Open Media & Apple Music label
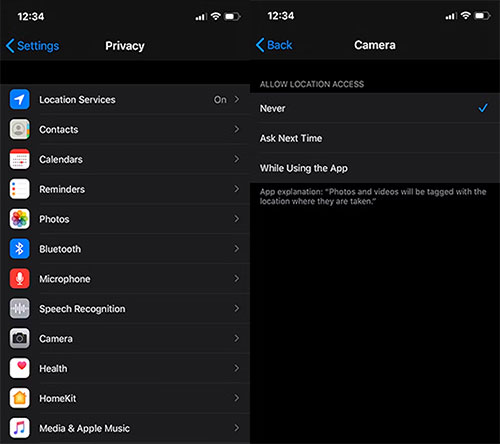This screenshot has width=500, height=444. 85,428
